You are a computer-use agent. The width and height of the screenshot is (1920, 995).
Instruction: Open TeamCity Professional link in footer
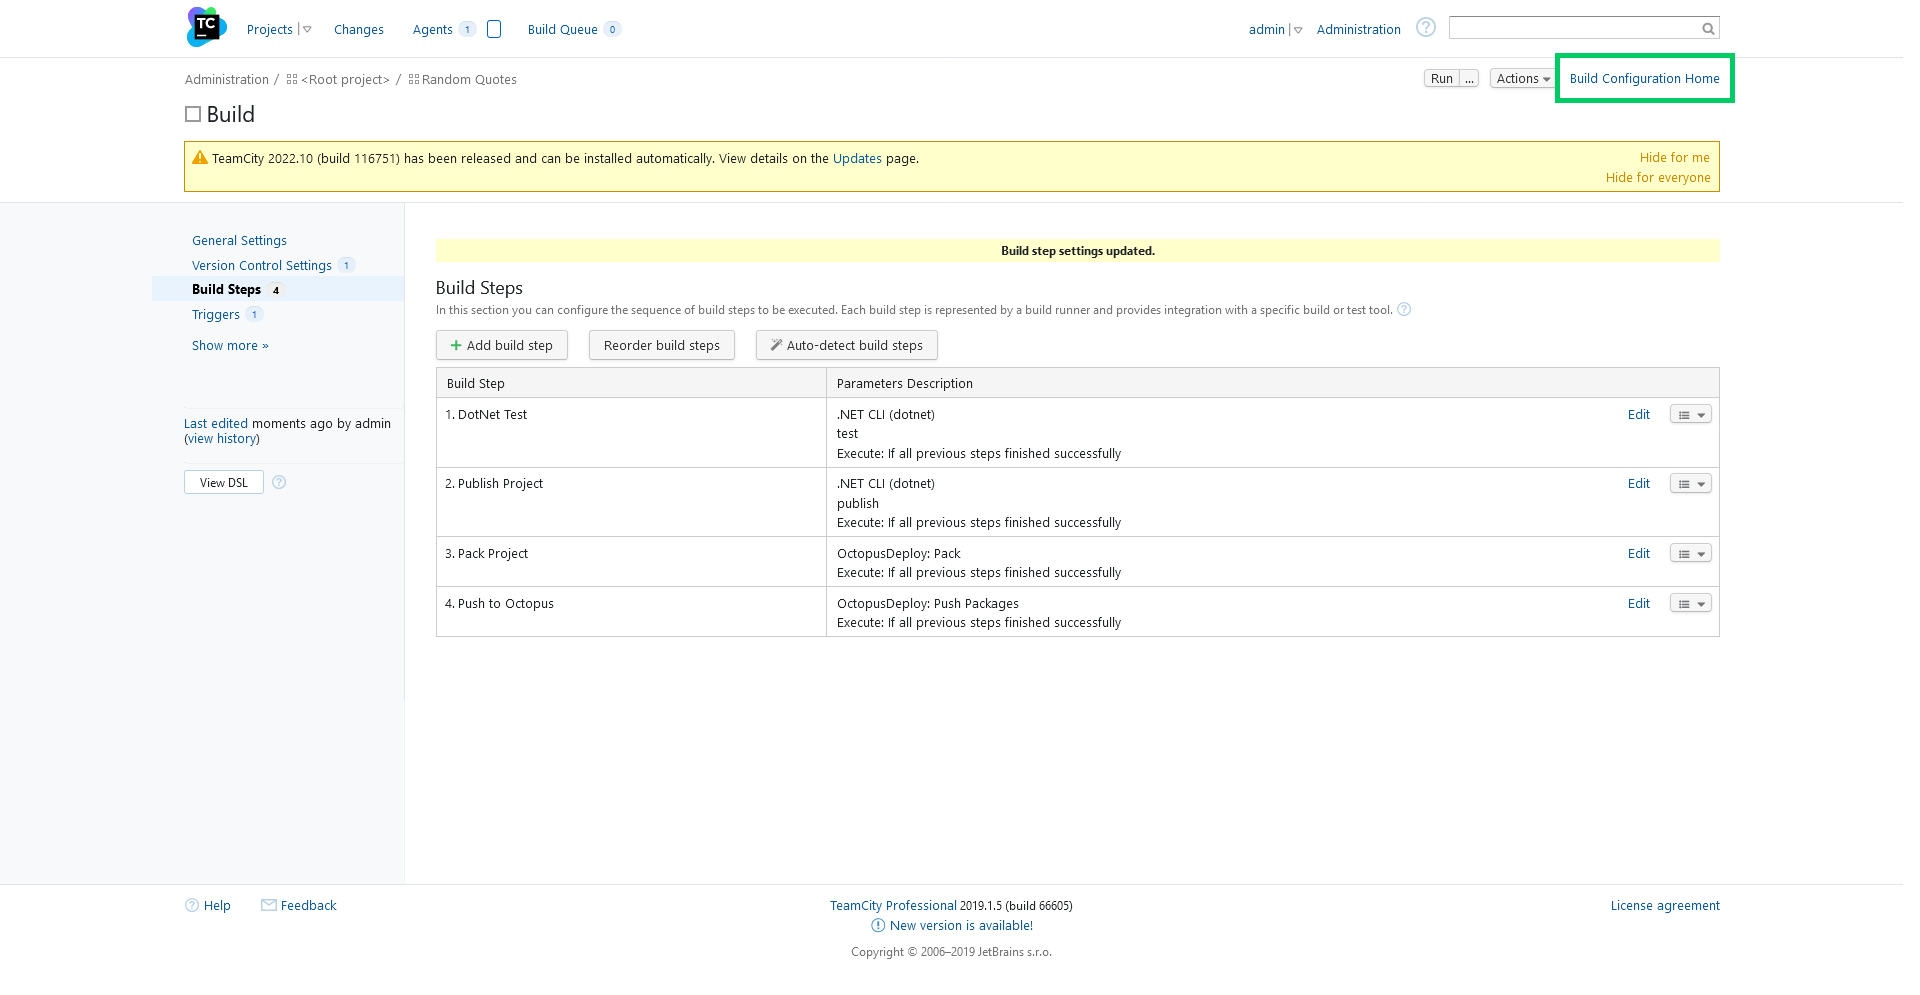click(893, 906)
